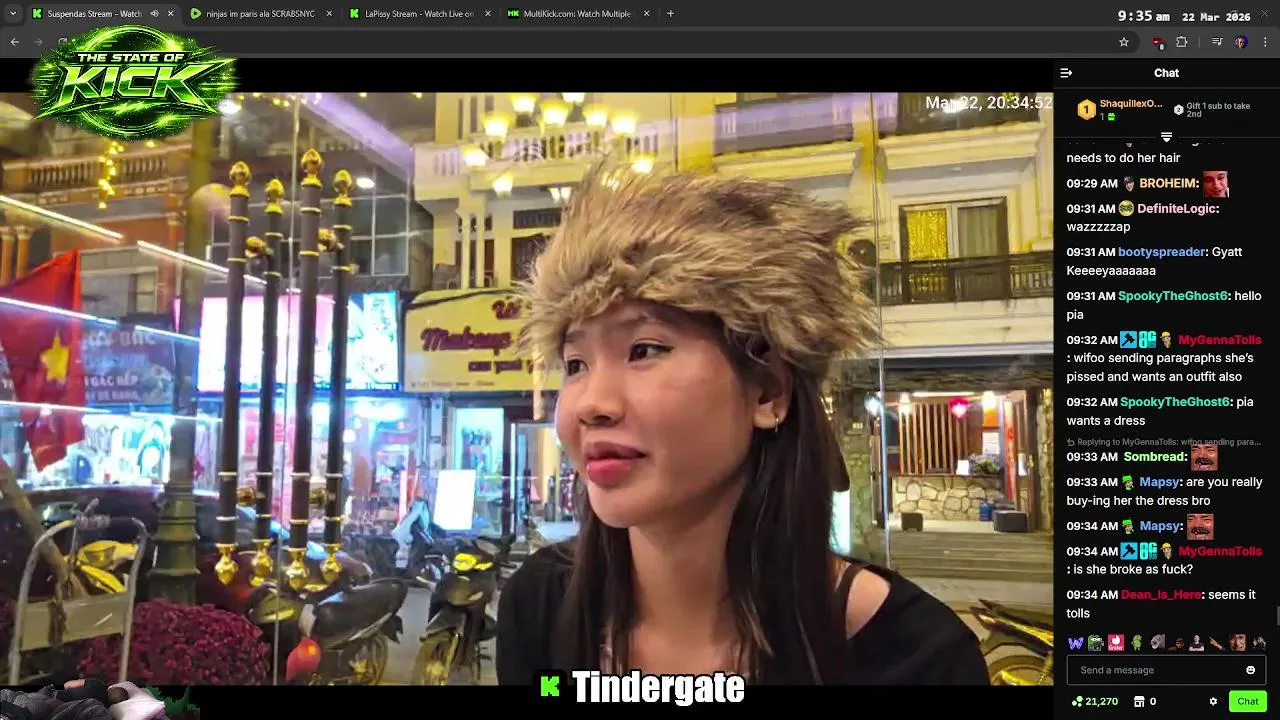Open the channel points balance 21,270
1280x720 pixels.
(x=1094, y=701)
